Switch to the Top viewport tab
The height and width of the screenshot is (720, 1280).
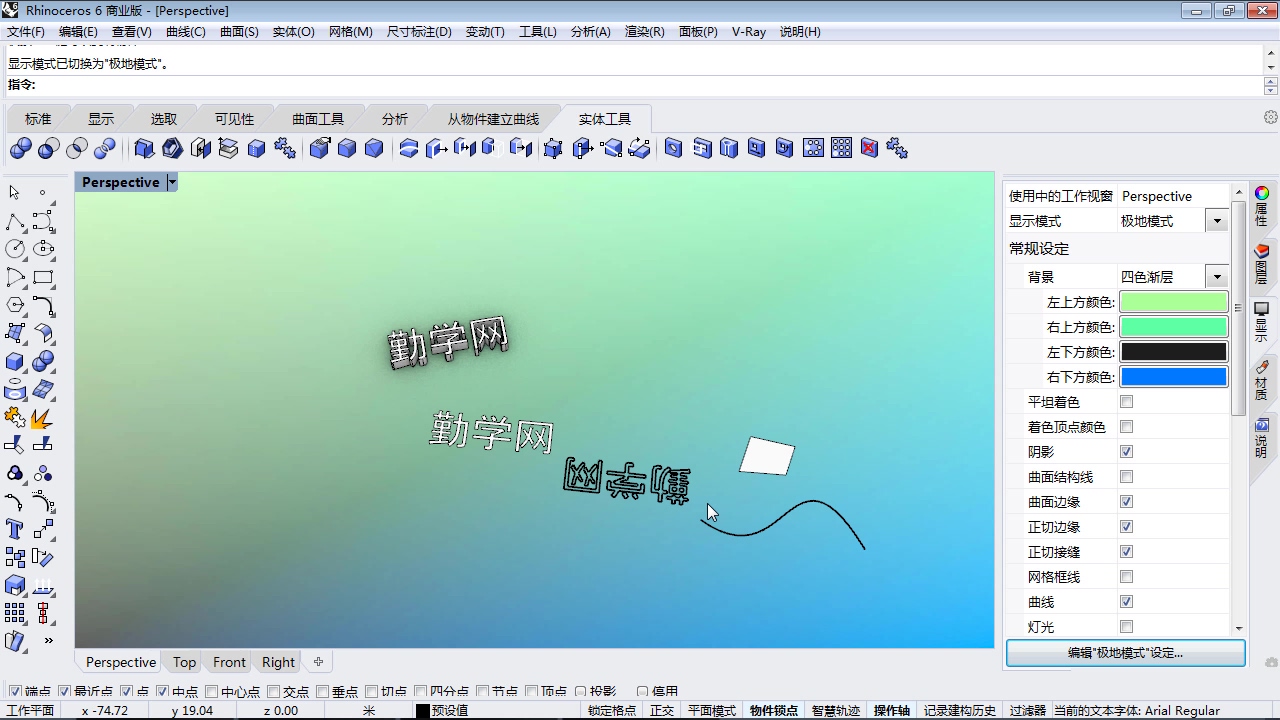pyautogui.click(x=184, y=662)
